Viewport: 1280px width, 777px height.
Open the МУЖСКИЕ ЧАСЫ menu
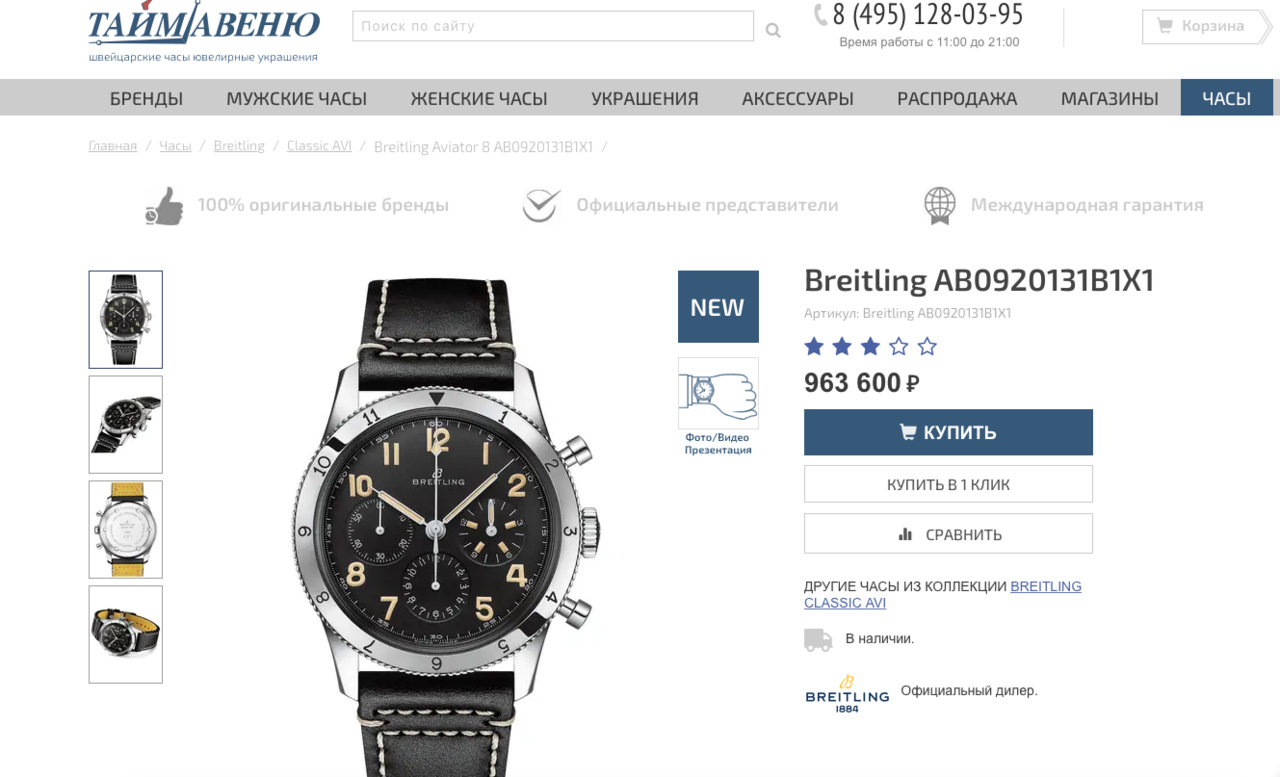coord(296,98)
